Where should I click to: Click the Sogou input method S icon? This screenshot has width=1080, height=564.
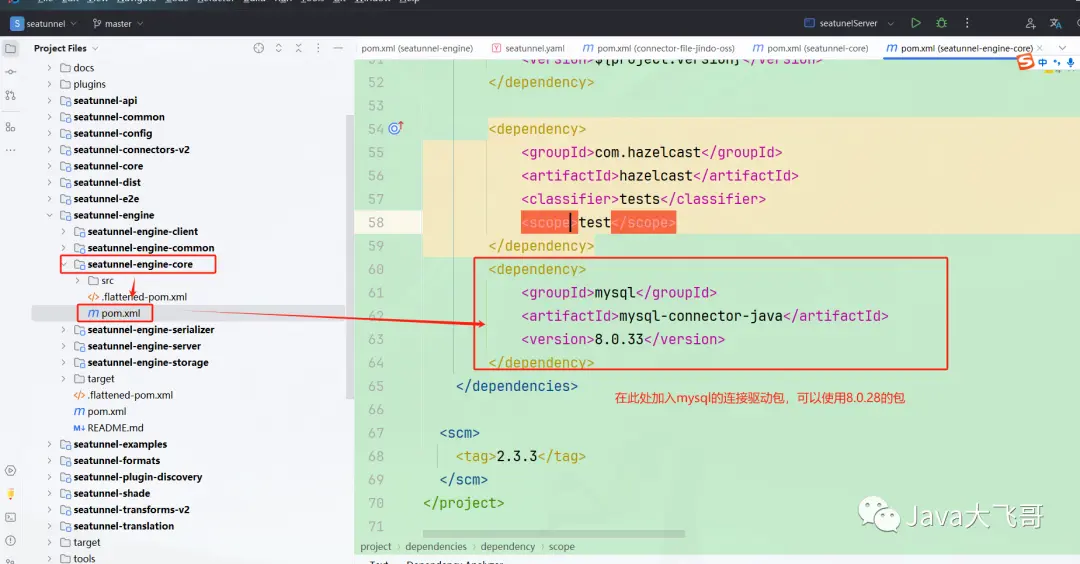point(1026,62)
